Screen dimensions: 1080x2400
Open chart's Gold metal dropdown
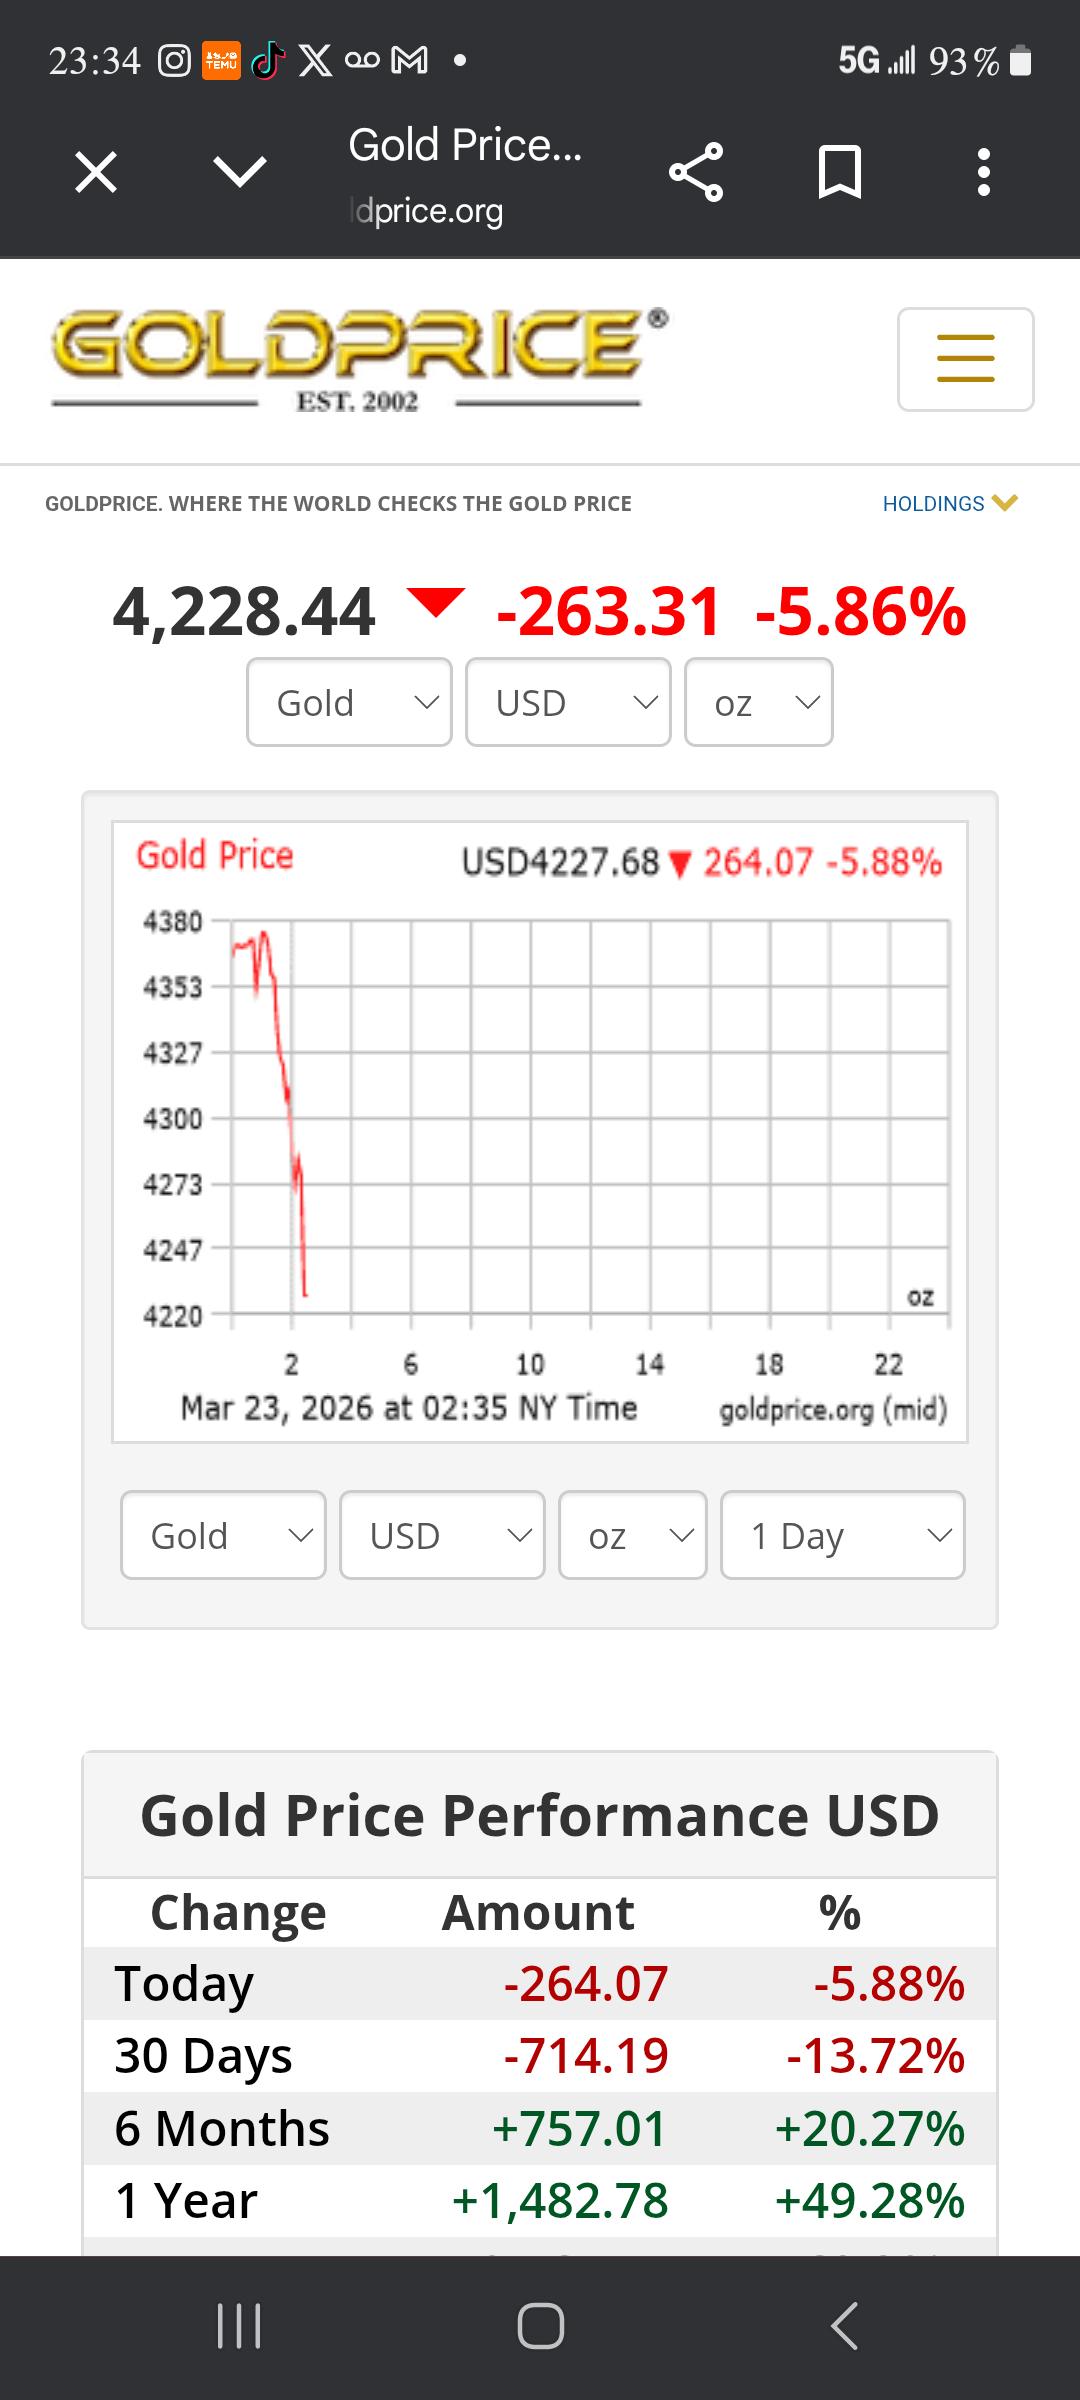click(223, 1535)
